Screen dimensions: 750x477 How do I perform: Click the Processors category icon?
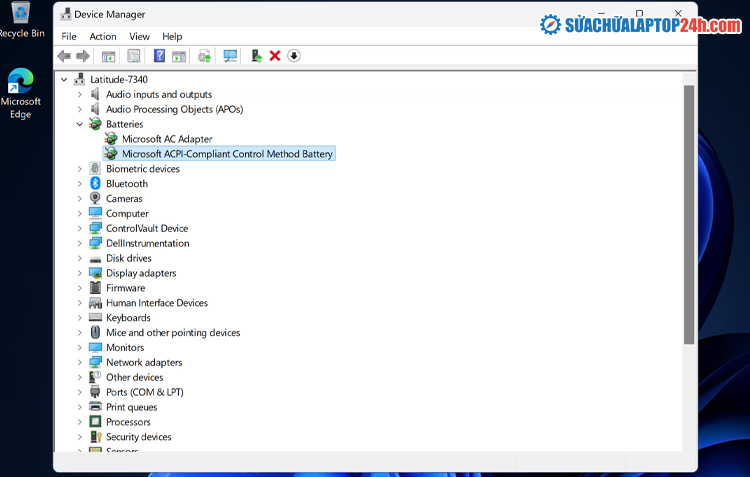point(95,422)
